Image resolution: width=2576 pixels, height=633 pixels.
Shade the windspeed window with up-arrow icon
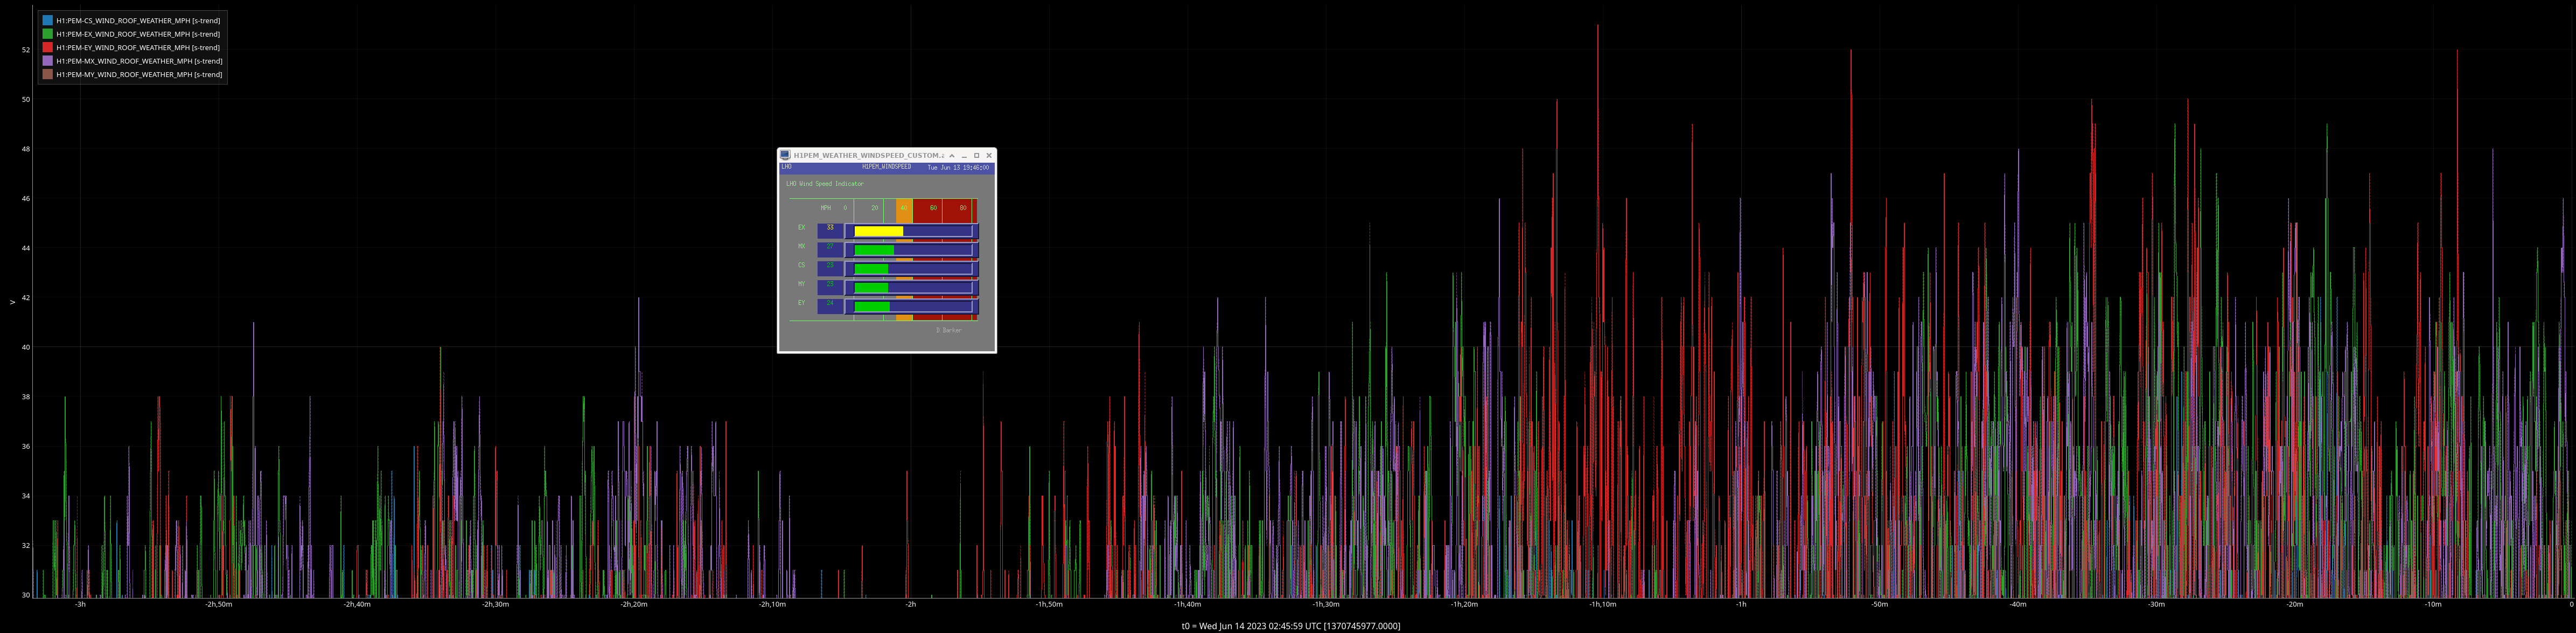click(x=951, y=155)
